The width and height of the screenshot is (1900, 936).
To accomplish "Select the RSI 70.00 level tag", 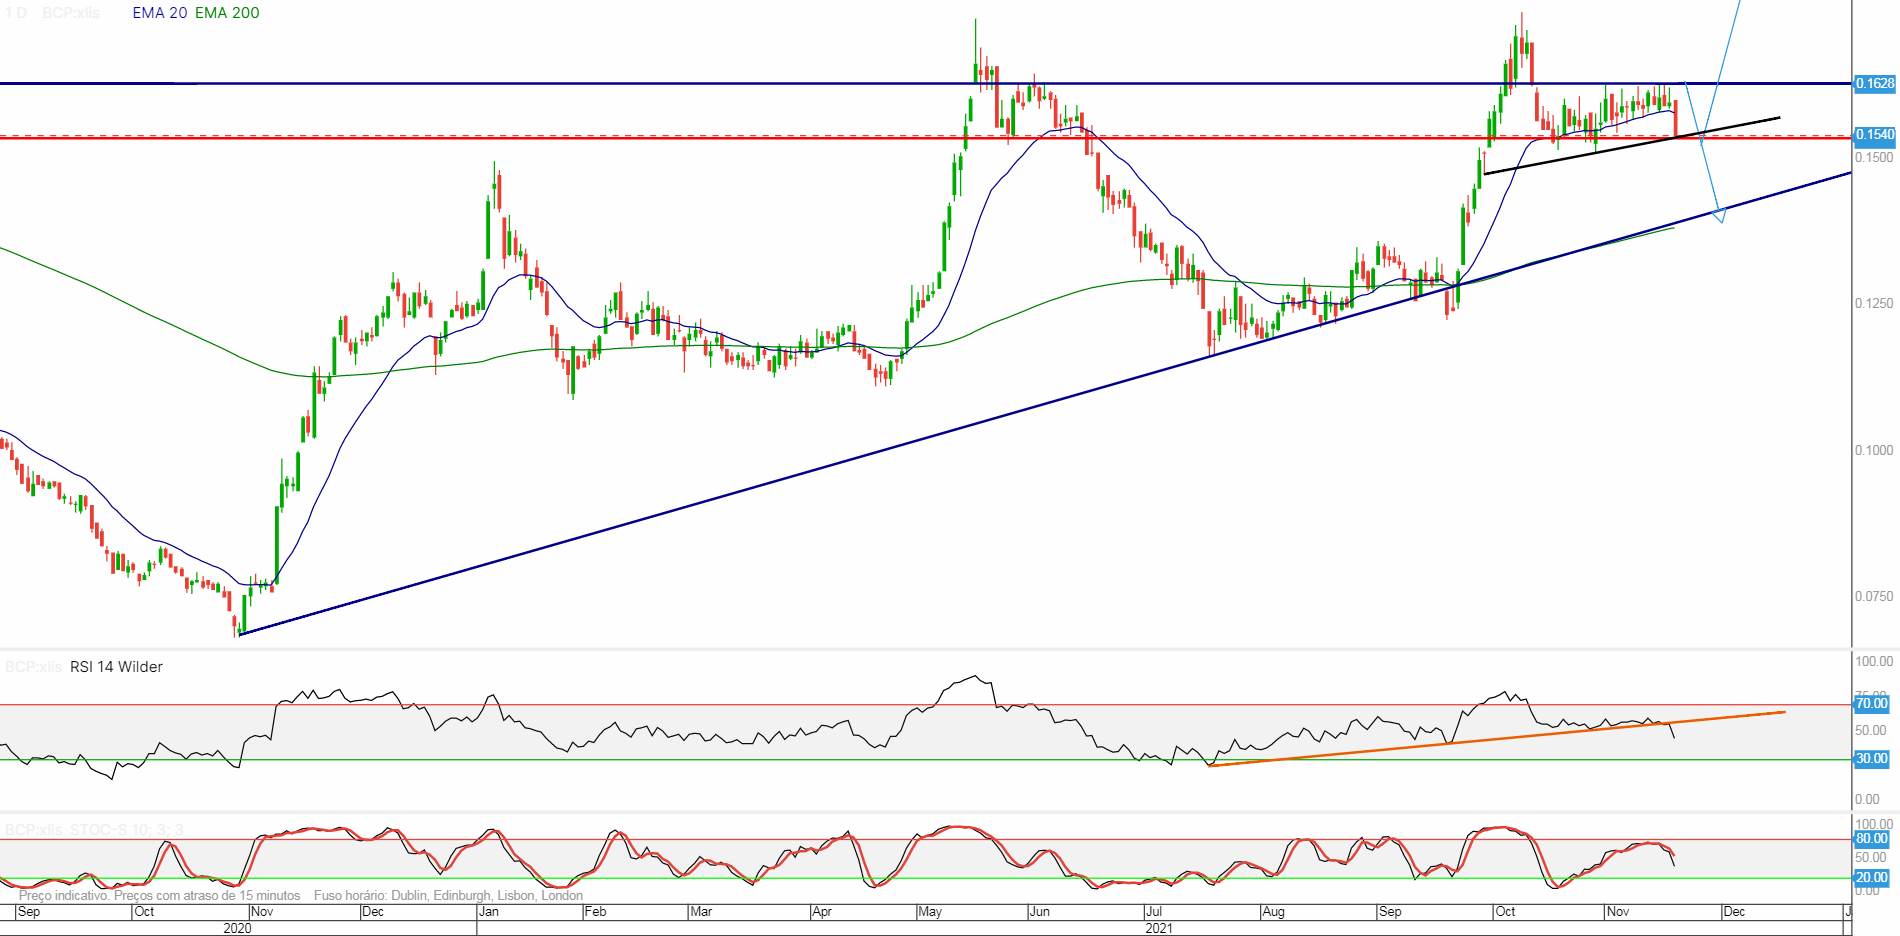I will (1872, 704).
